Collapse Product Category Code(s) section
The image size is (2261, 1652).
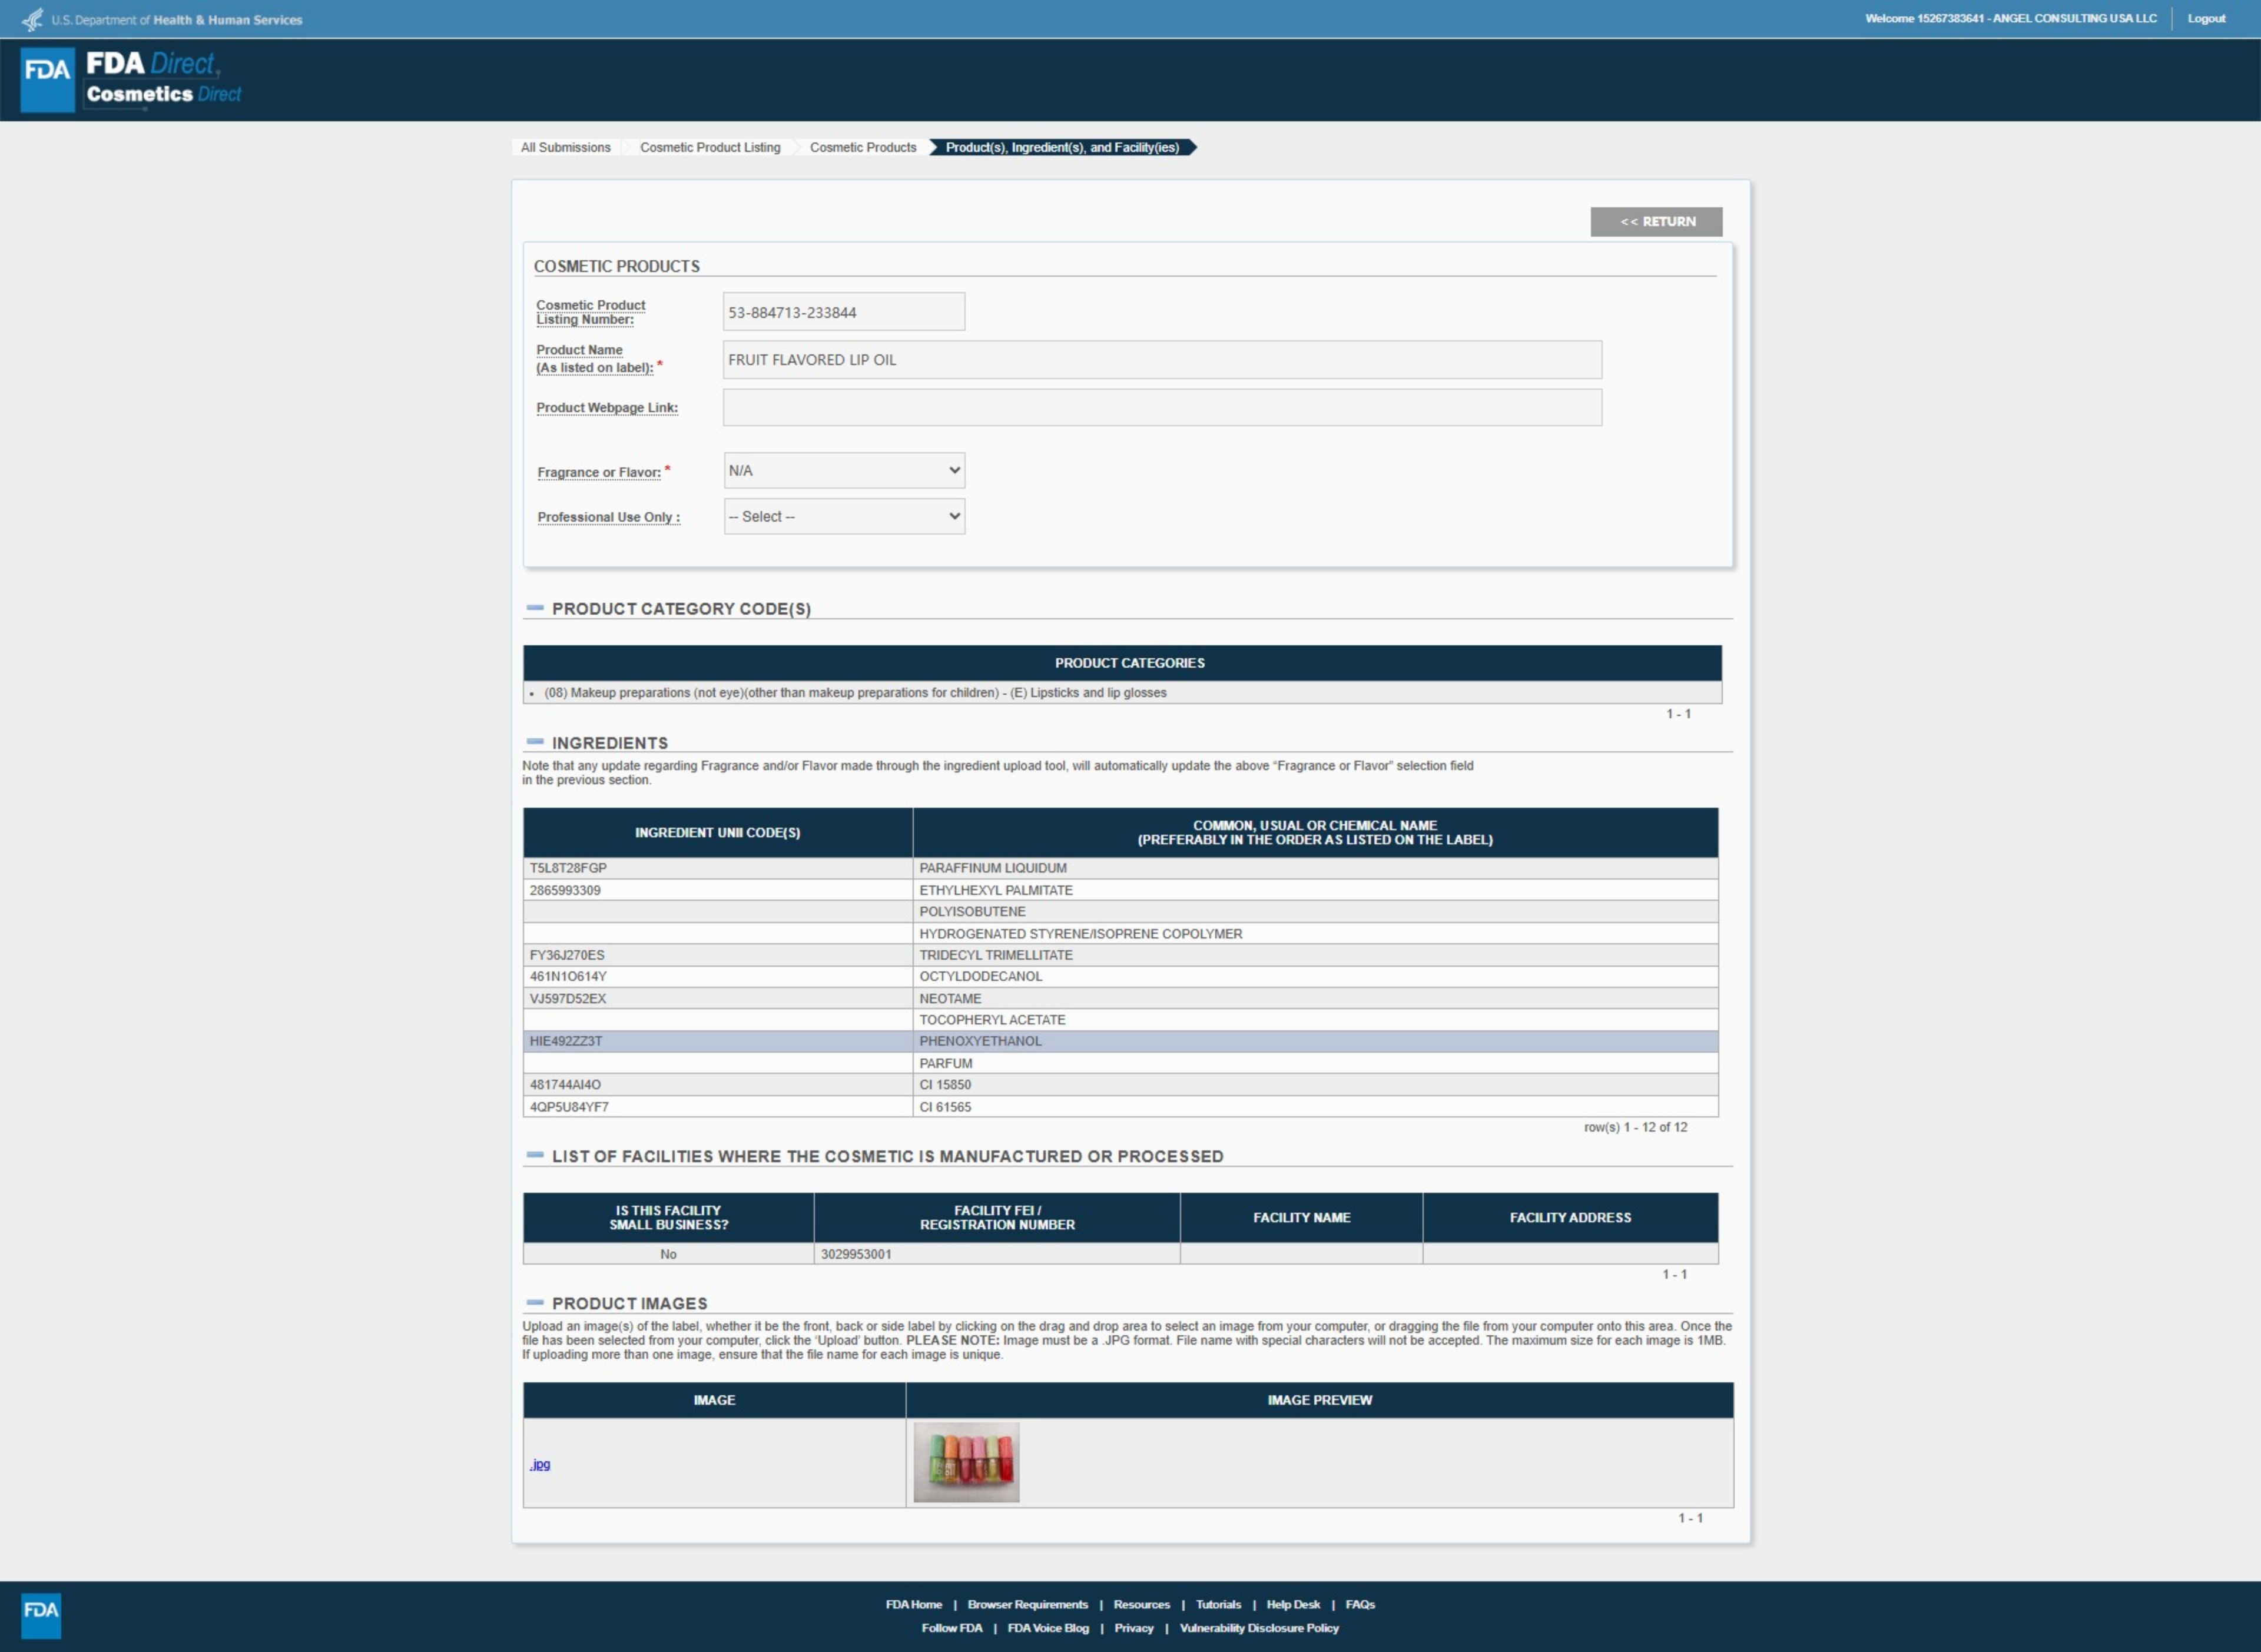point(535,608)
